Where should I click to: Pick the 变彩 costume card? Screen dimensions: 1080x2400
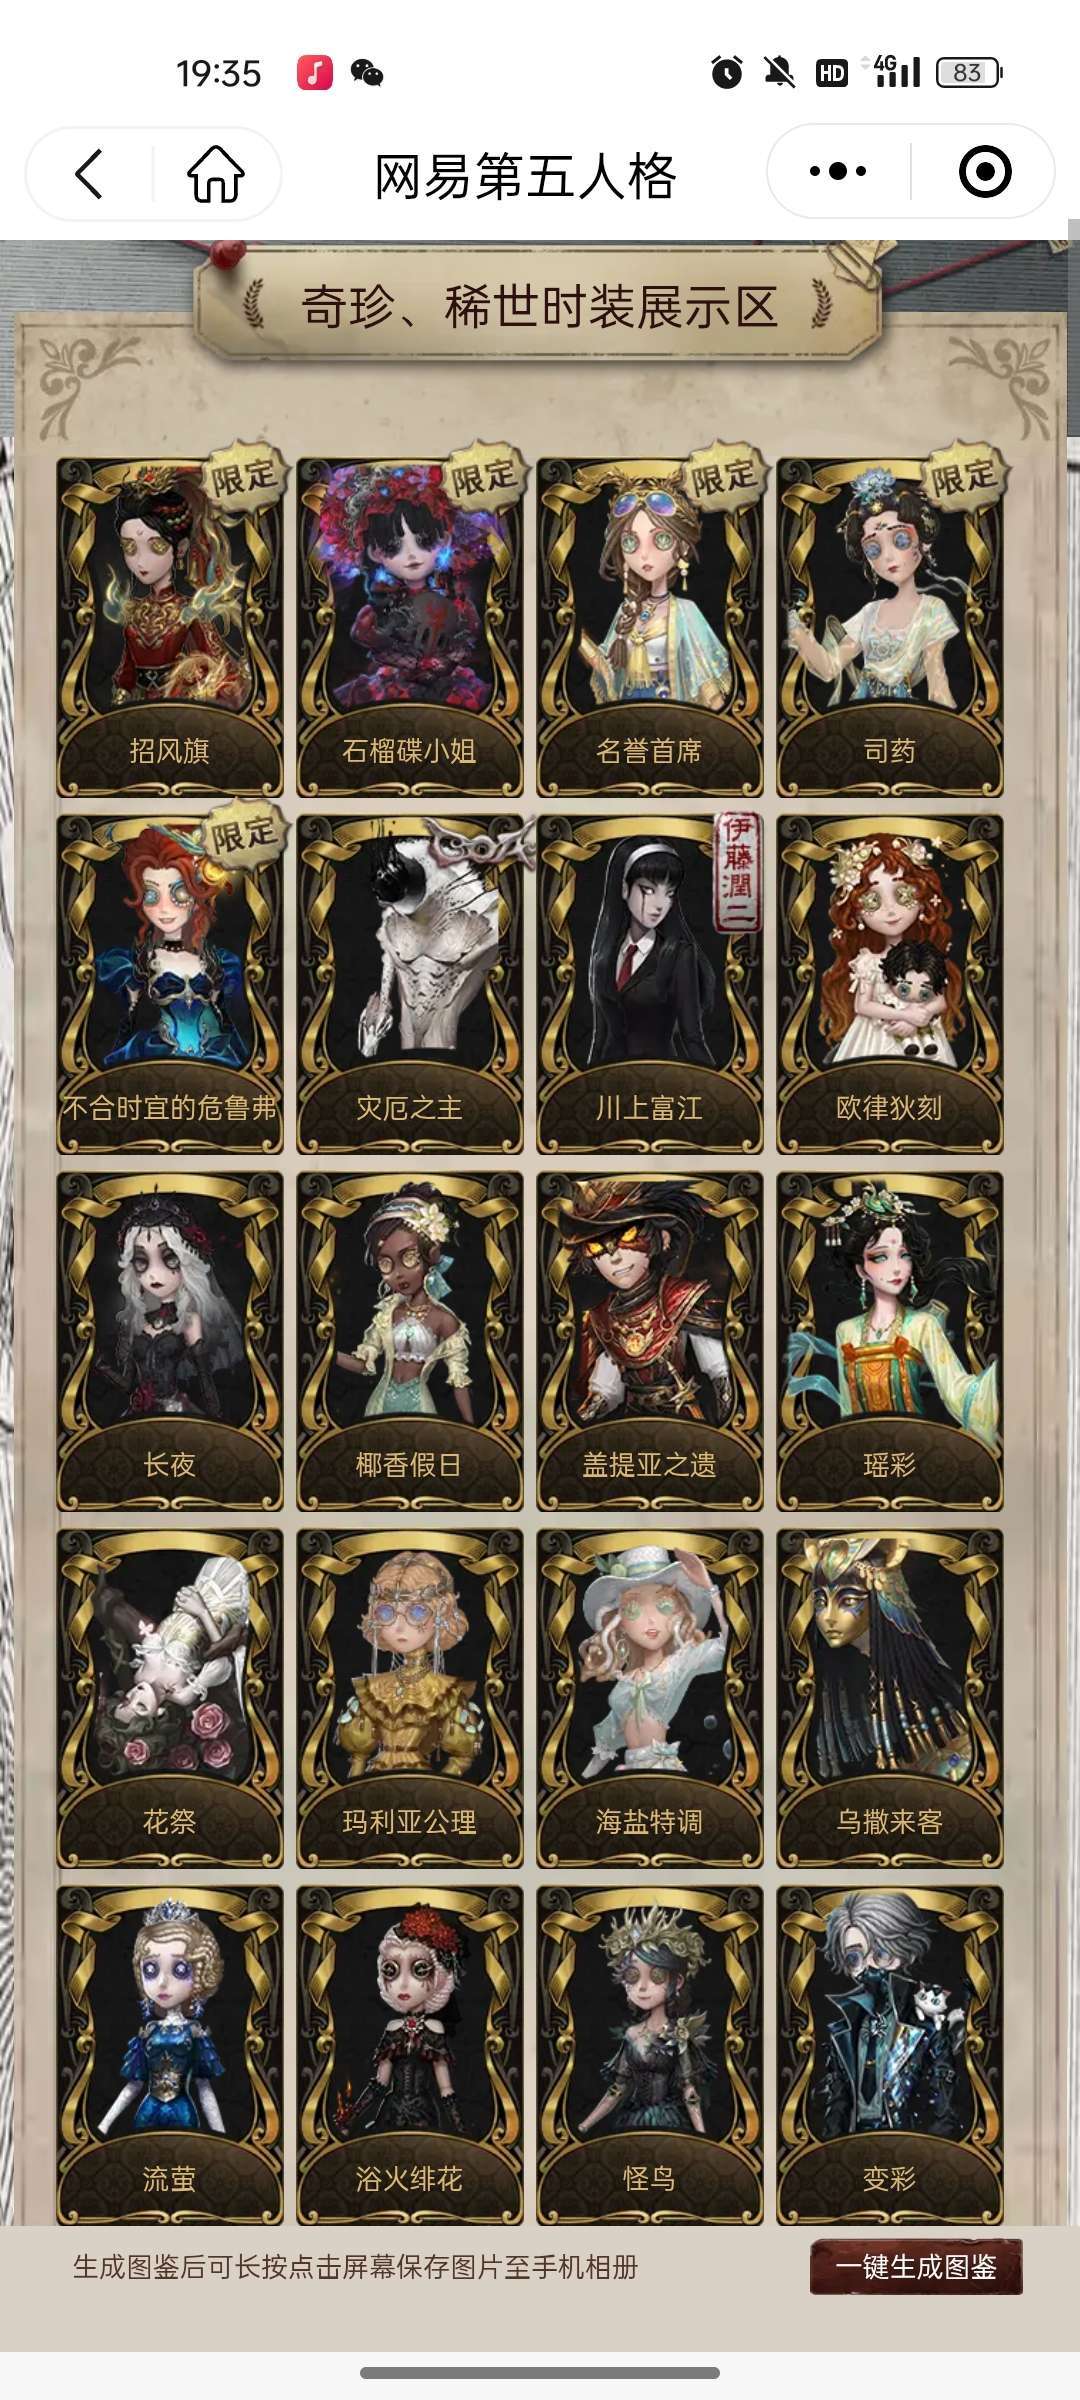click(x=890, y=2055)
